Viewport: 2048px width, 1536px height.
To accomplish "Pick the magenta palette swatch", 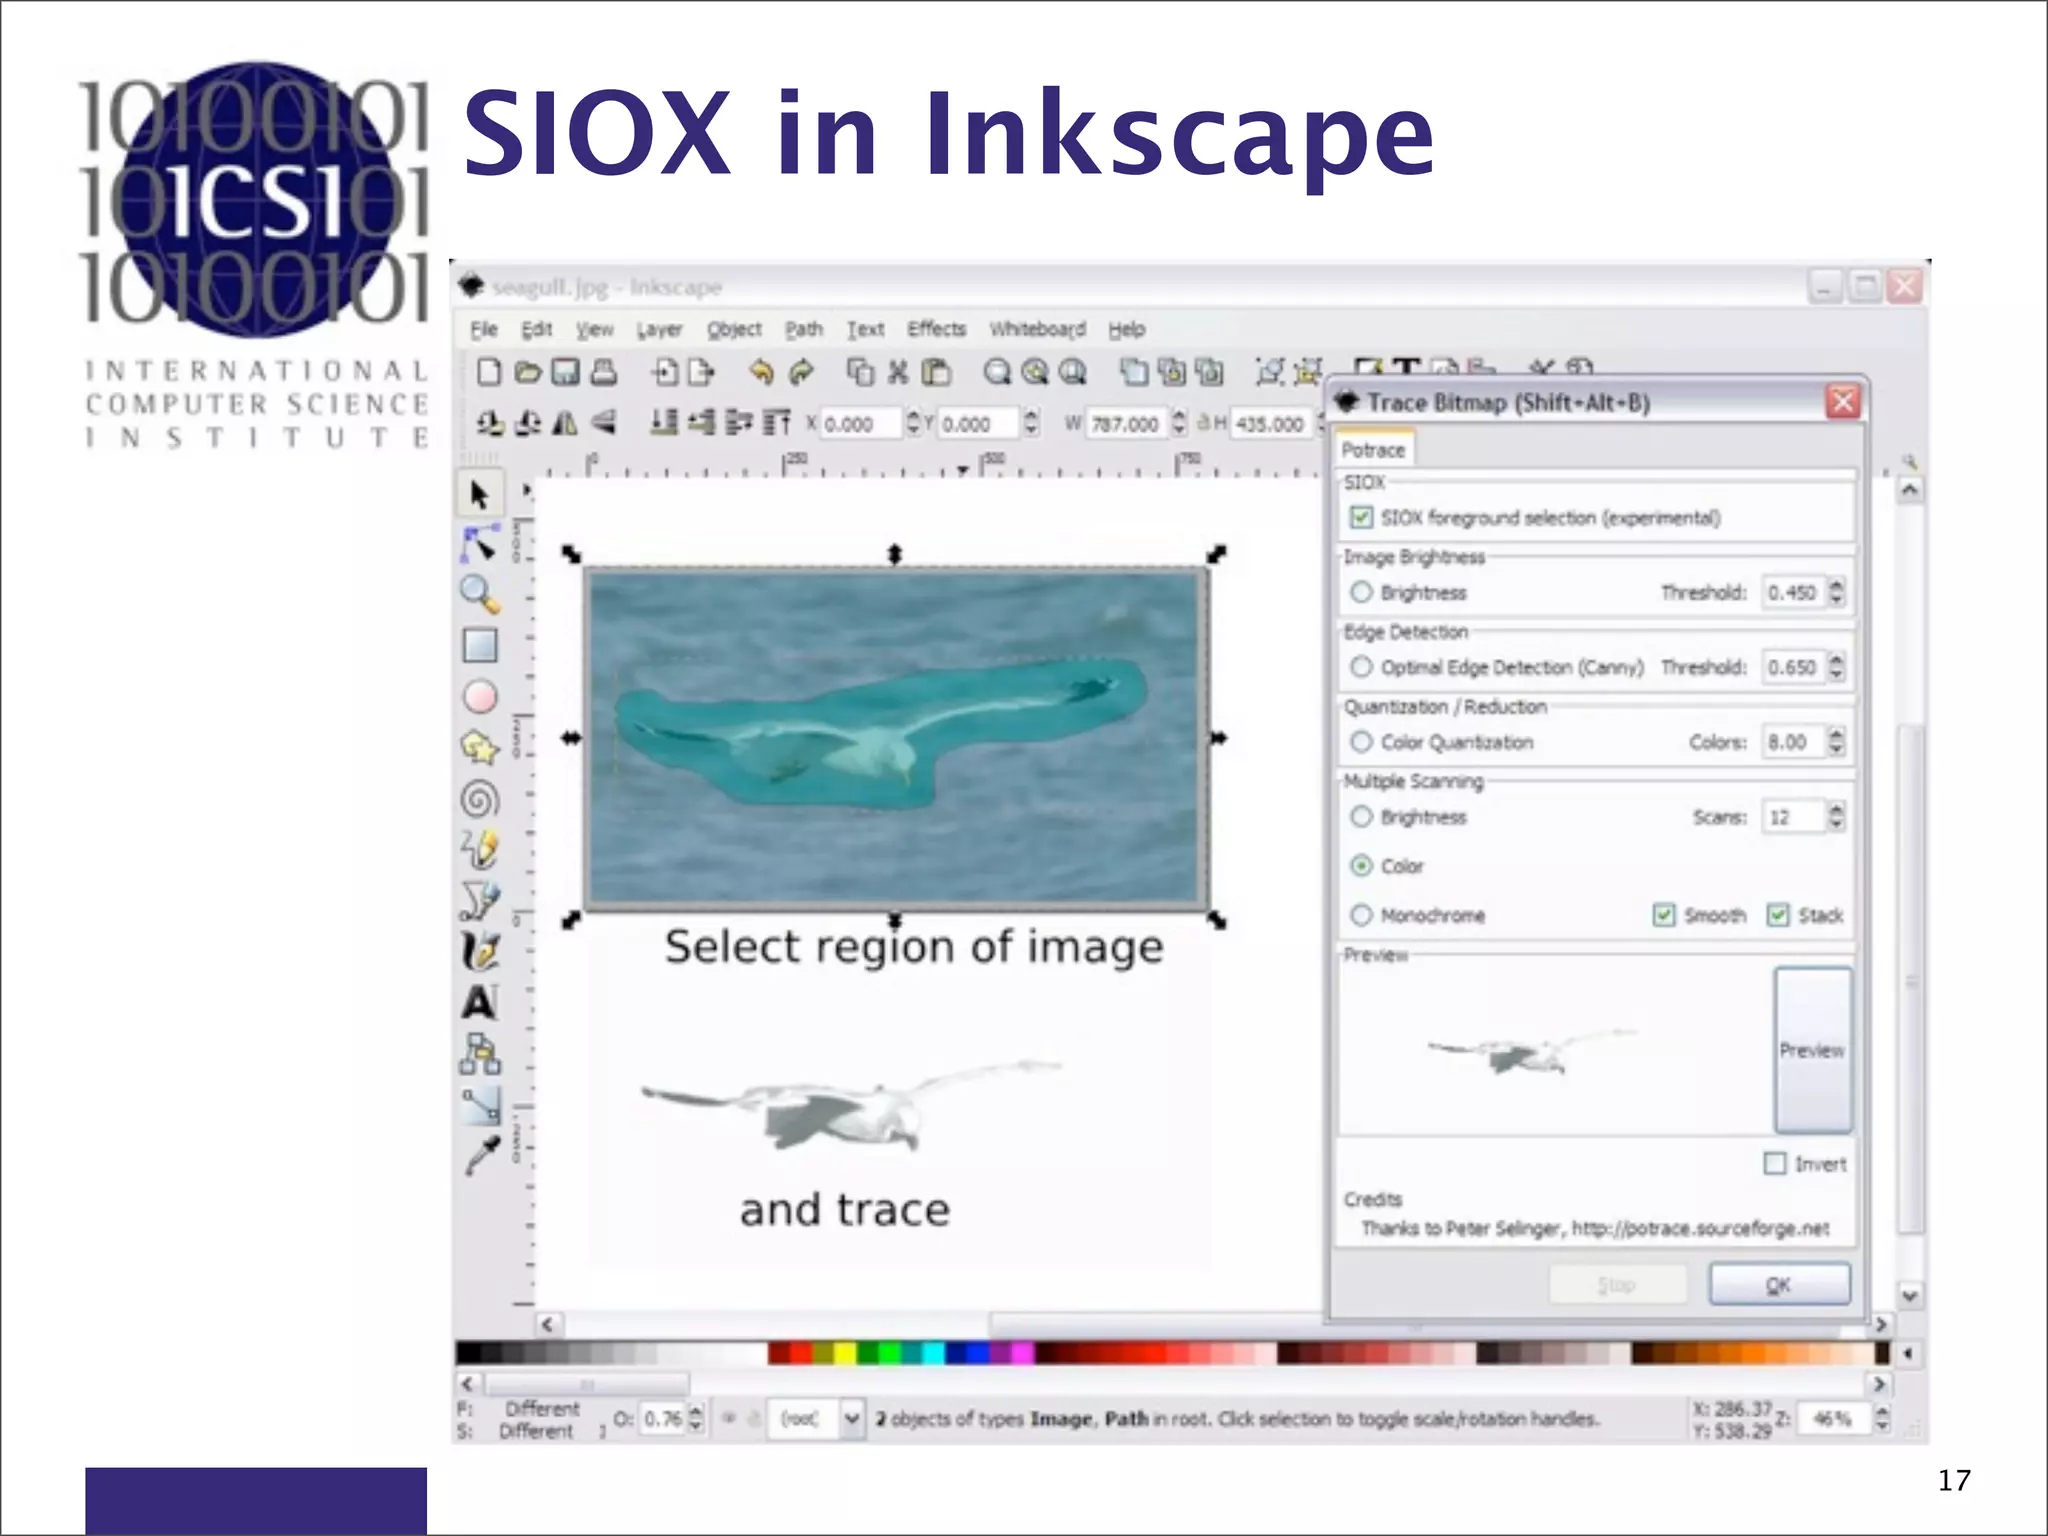I will (x=1022, y=1354).
